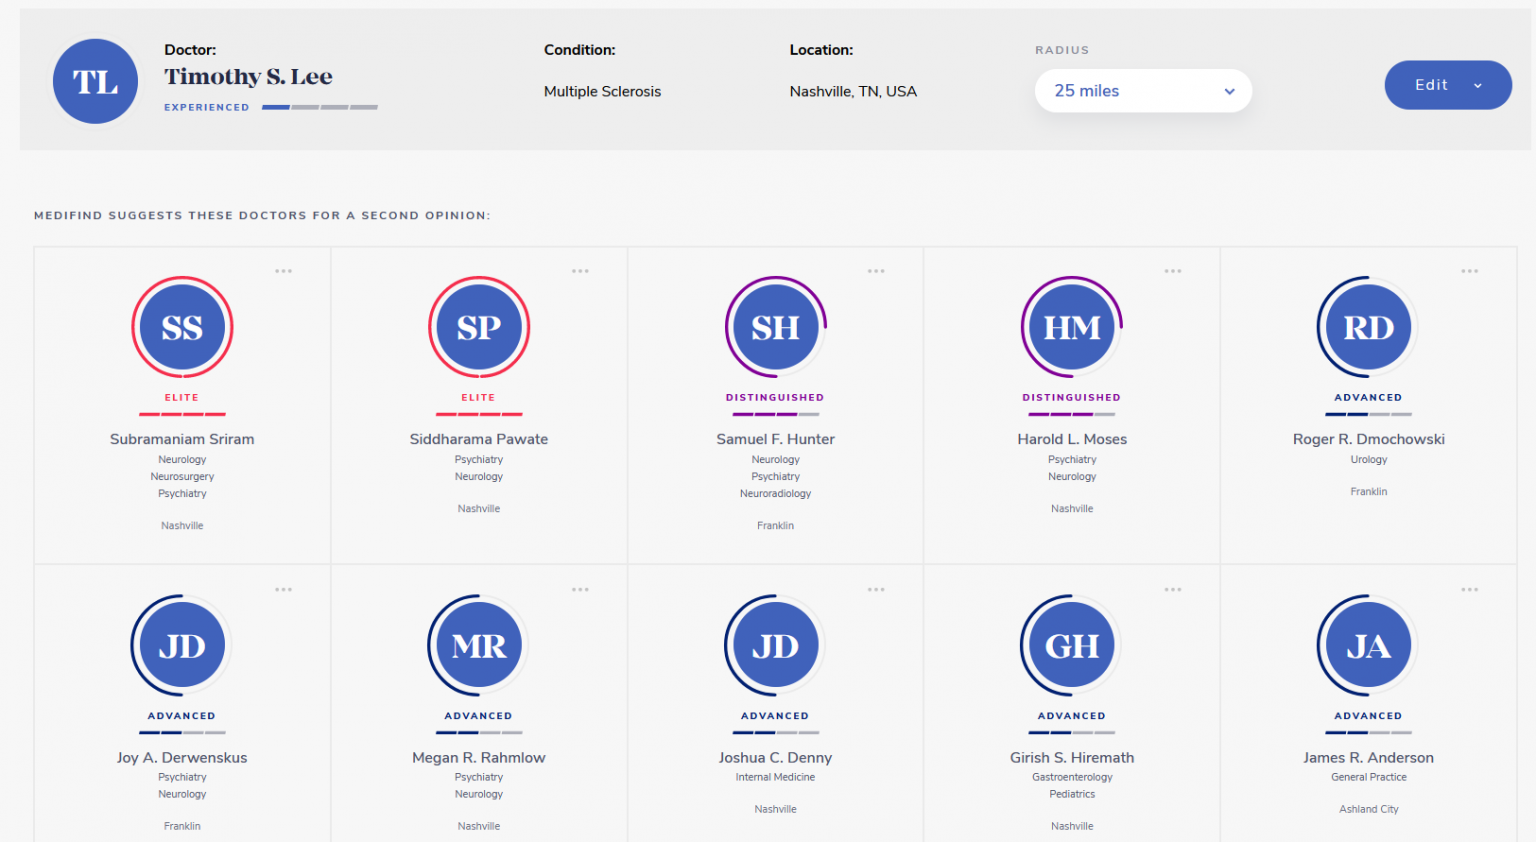Open the Joy A. Derwenskus profile link
Screen dimensions: 1536x842
(x=182, y=758)
